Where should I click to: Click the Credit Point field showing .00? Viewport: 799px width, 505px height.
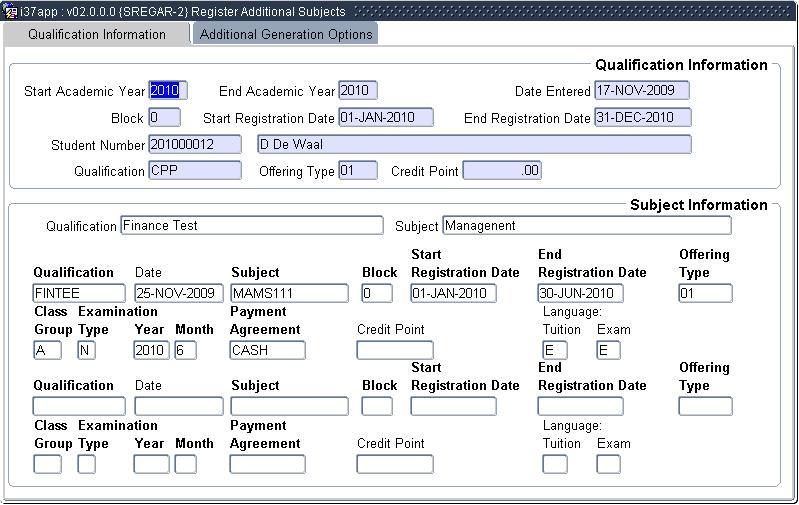pyautogui.click(x=502, y=171)
